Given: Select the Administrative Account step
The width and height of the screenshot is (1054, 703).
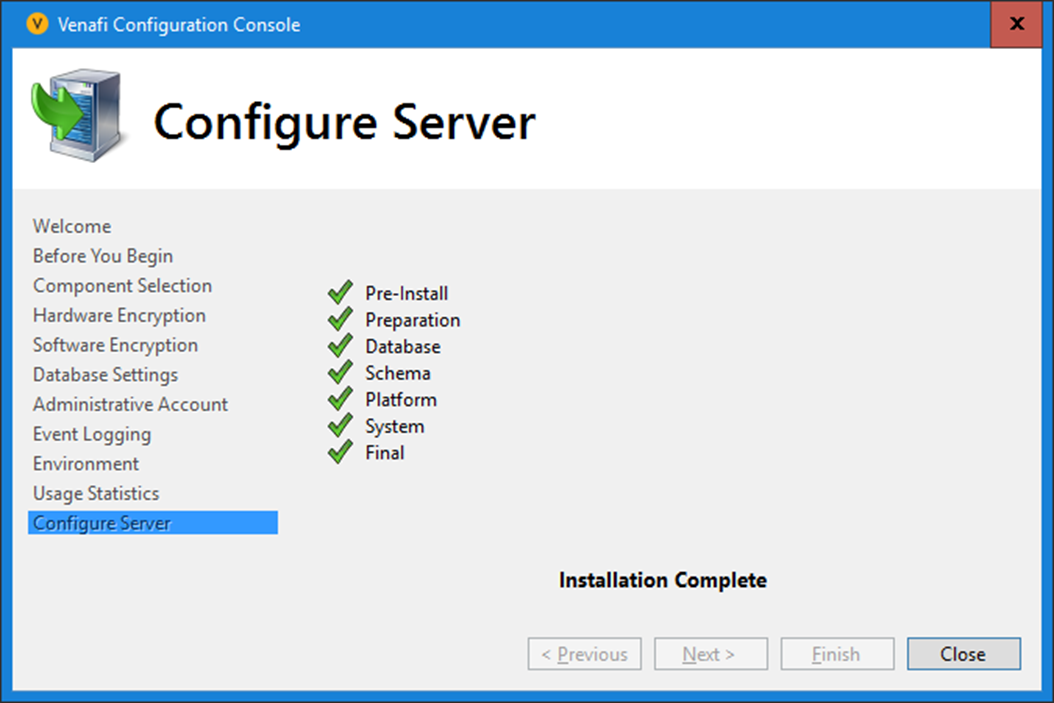Looking at the screenshot, I should (x=130, y=405).
